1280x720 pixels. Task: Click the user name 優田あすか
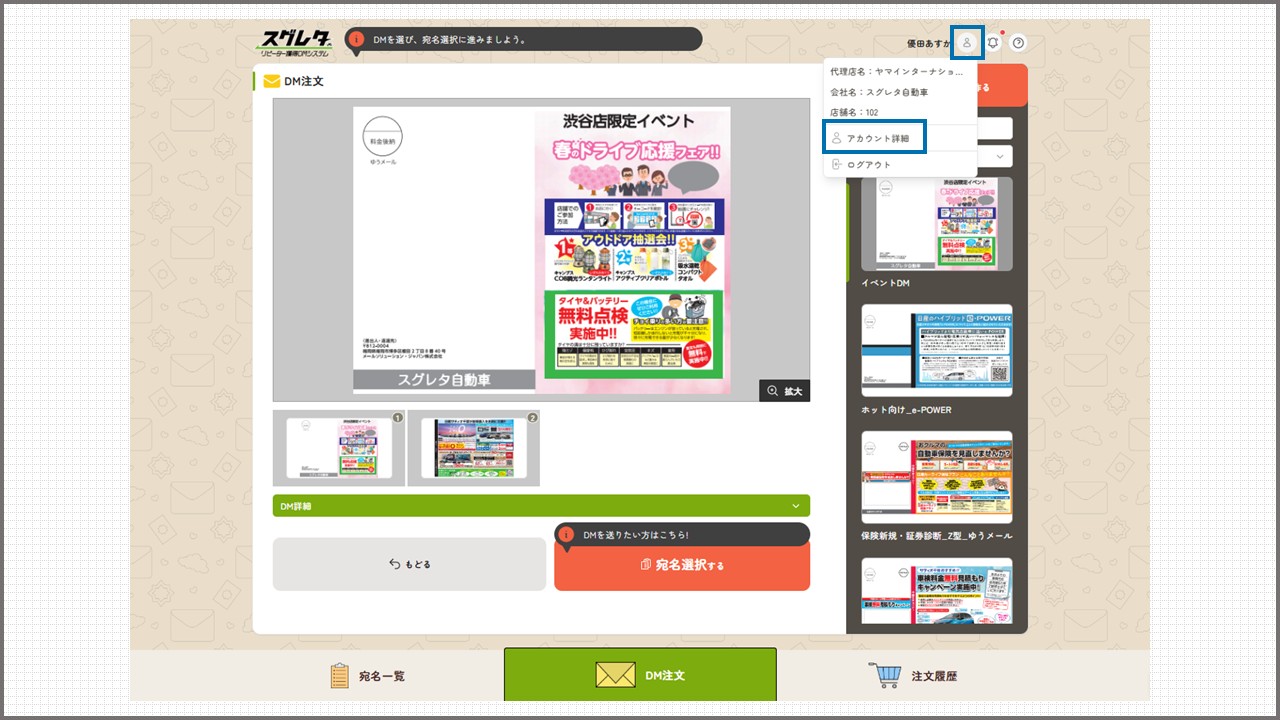929,43
